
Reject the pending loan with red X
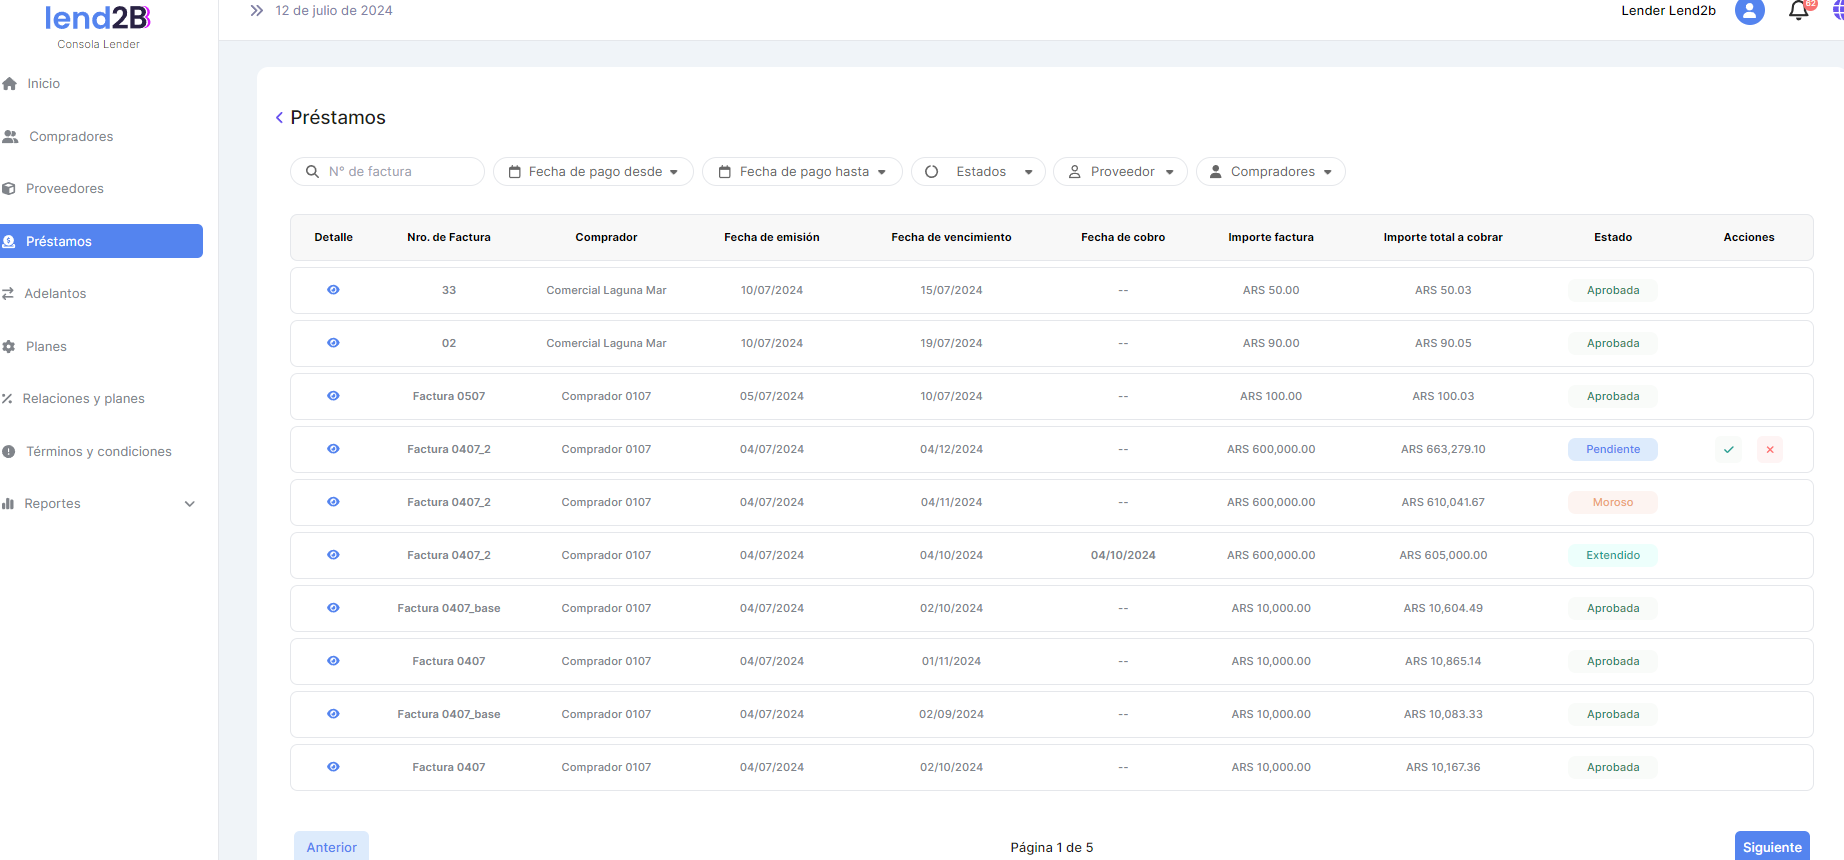1769,450
